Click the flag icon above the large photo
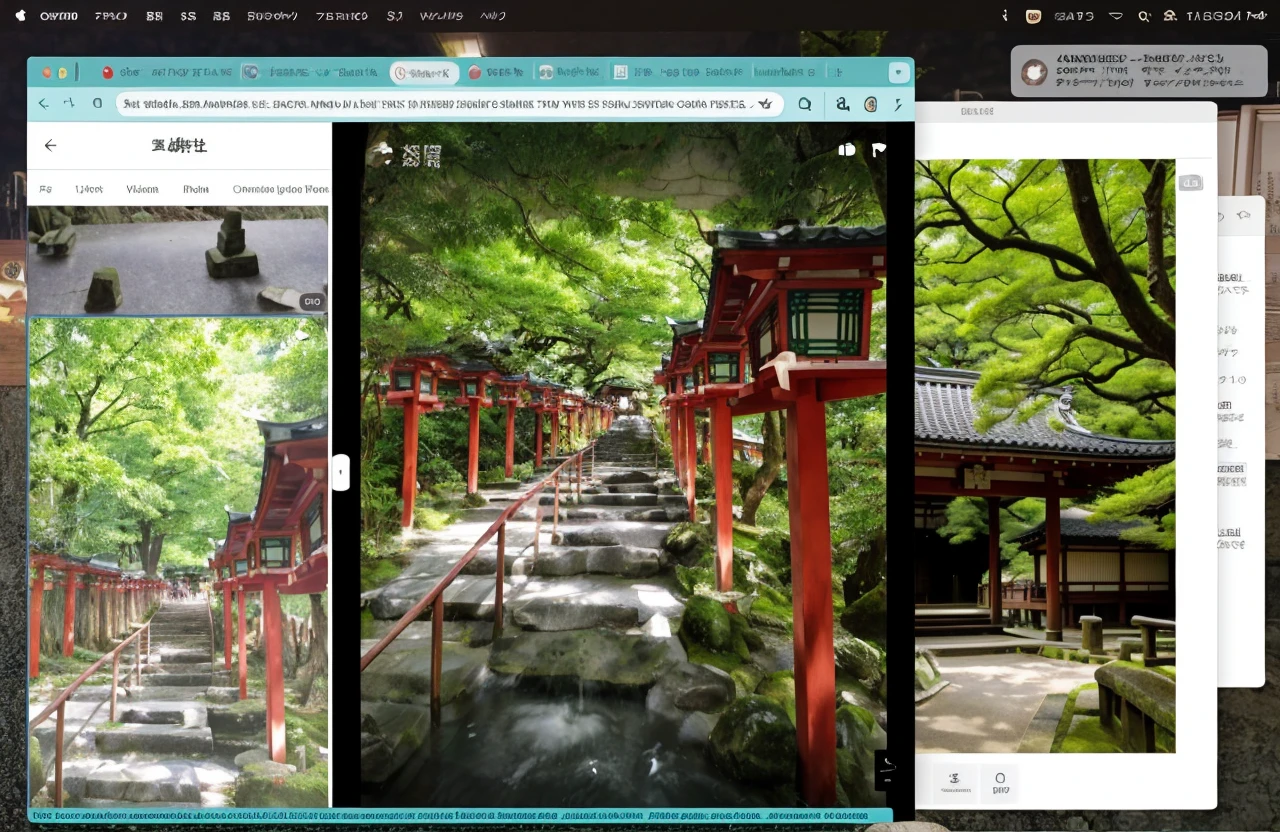1280x832 pixels. (878, 150)
